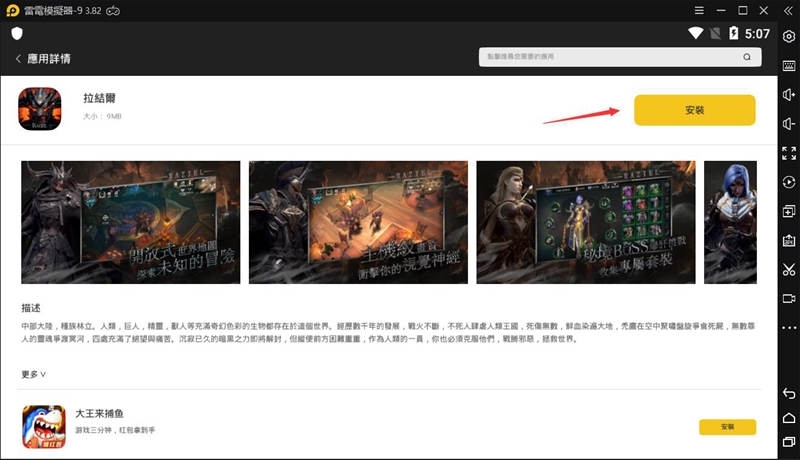Click the recent apps icon
Screen dimensions: 800x460
pyautogui.click(x=789, y=442)
